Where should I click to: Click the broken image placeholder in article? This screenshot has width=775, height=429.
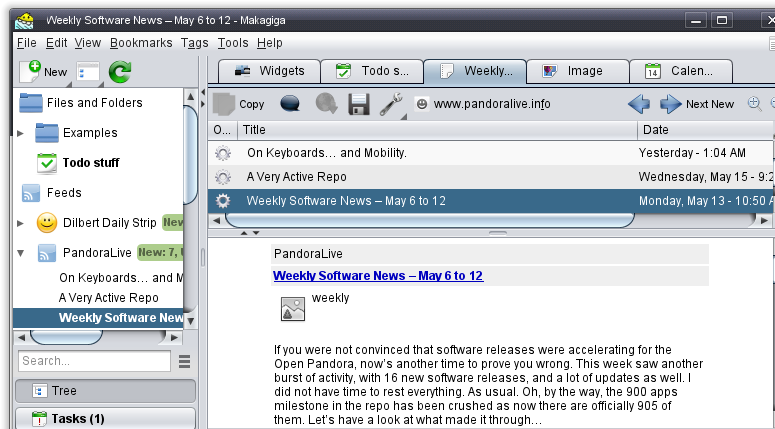coord(293,309)
